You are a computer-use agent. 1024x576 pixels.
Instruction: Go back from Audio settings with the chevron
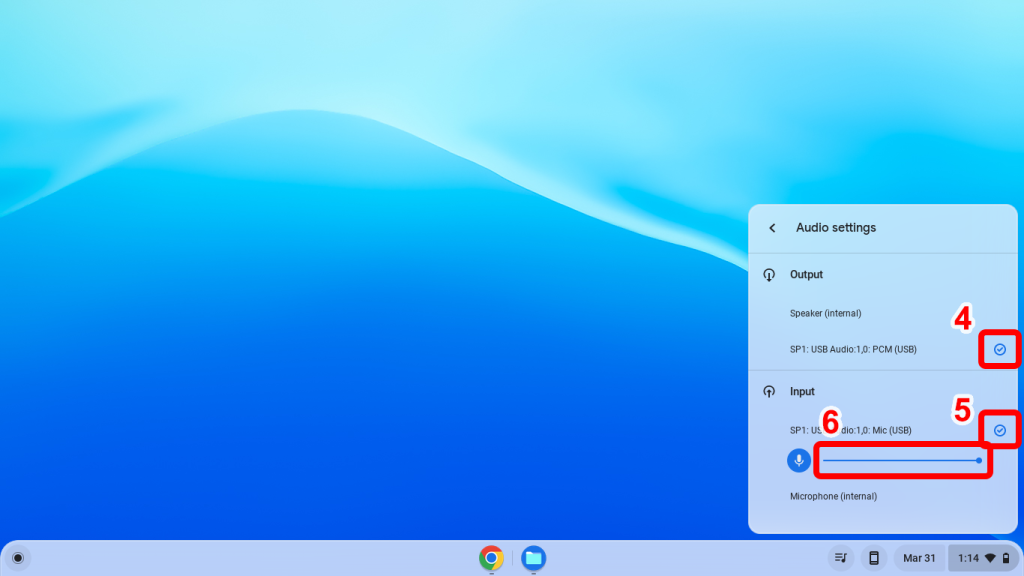click(771, 228)
